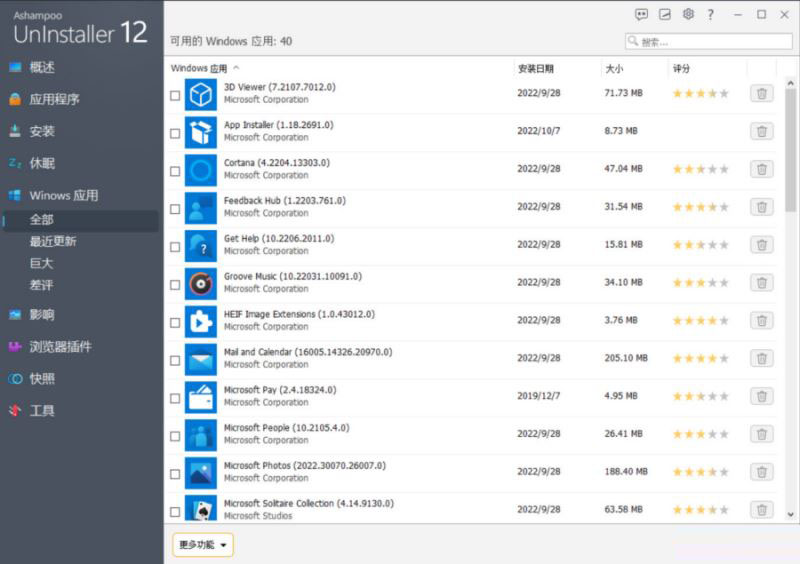Sort list by 安装日期 column

pyautogui.click(x=536, y=68)
